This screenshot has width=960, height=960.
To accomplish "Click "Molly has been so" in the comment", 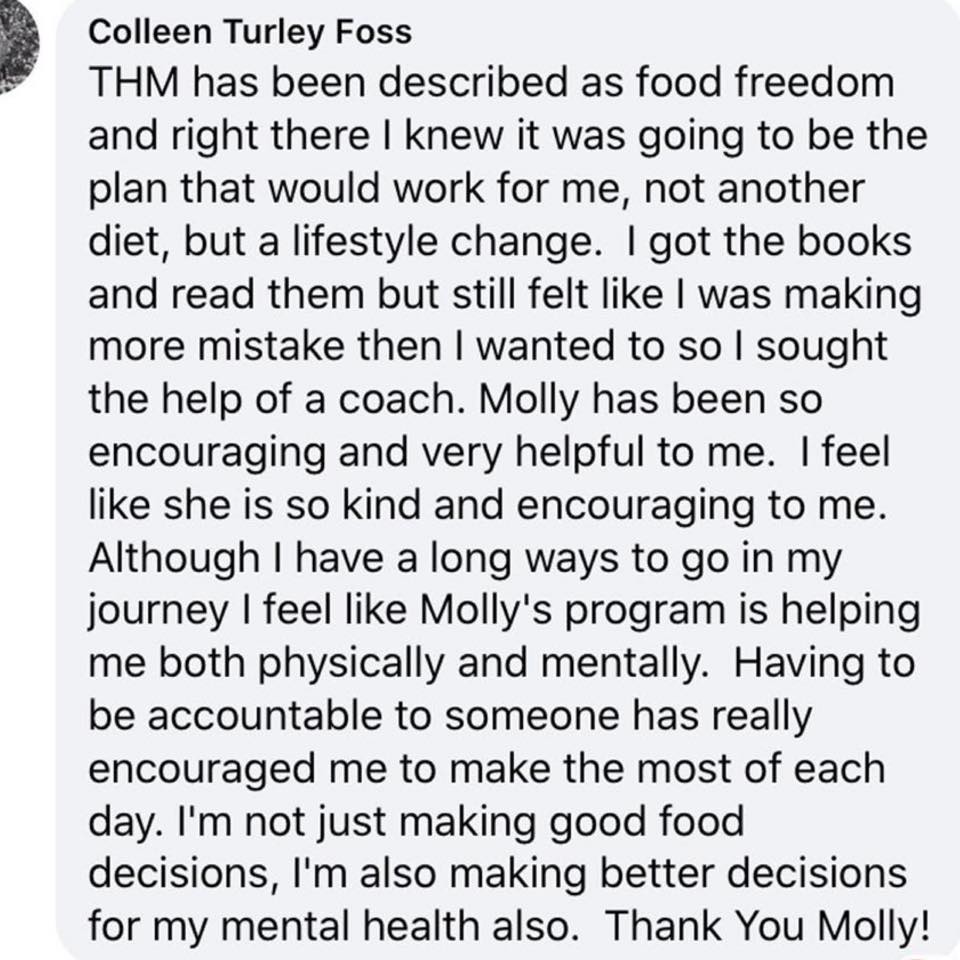I will (650, 400).
